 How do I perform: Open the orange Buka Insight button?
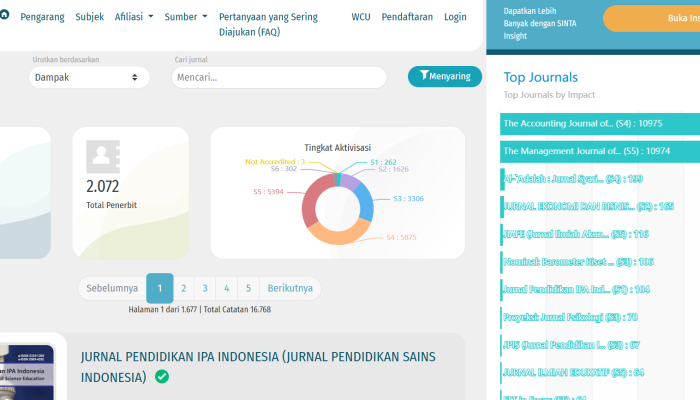click(652, 18)
